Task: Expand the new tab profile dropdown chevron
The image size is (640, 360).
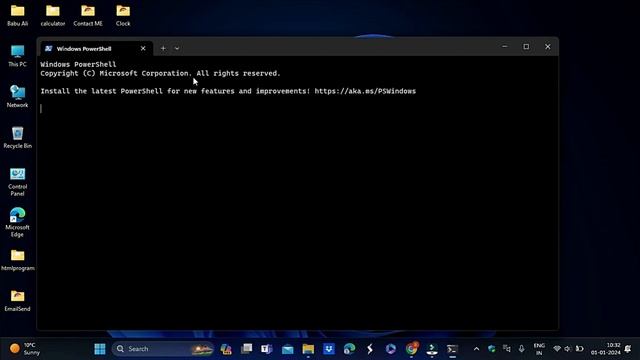Action: (177, 48)
